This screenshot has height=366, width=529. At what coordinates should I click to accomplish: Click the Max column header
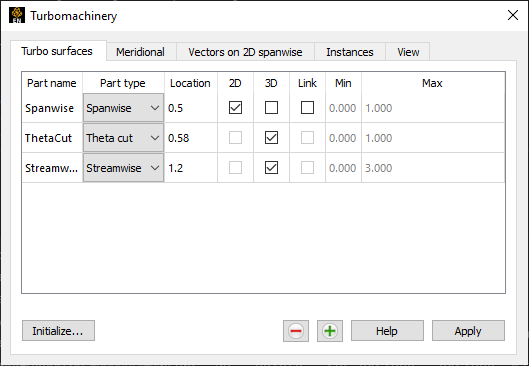[x=433, y=83]
